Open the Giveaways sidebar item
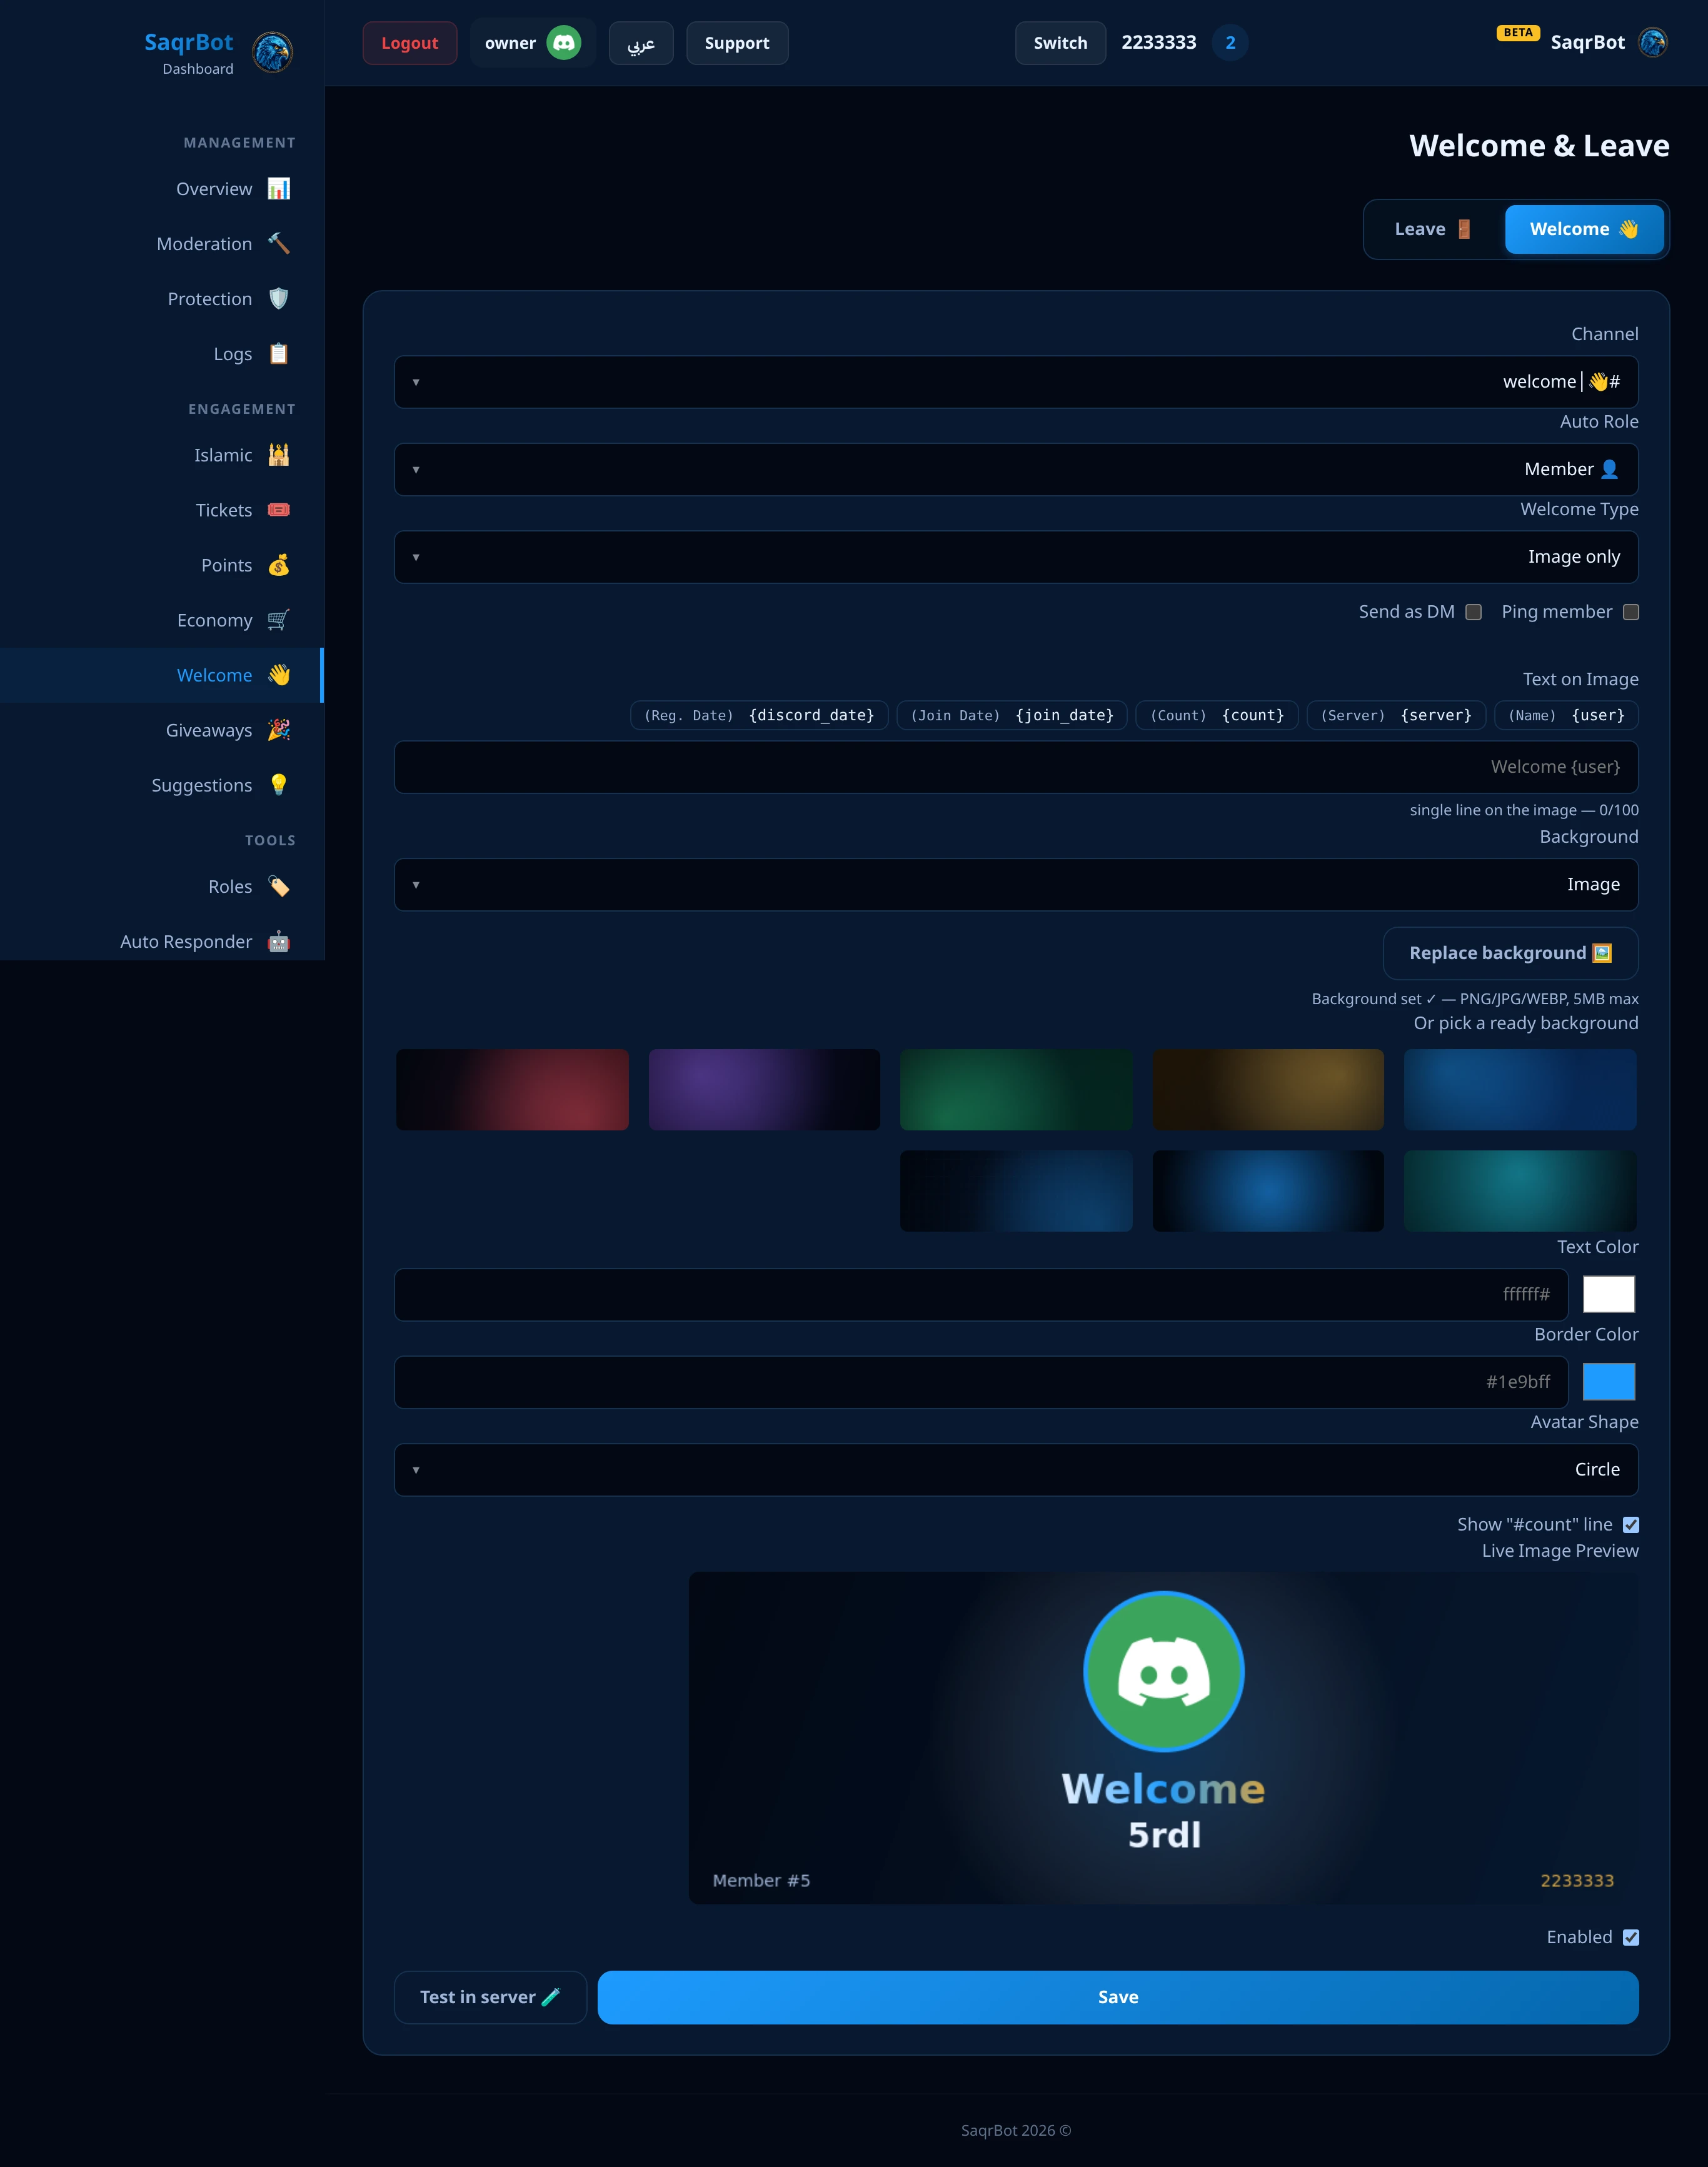The width and height of the screenshot is (1708, 2167). [162, 730]
